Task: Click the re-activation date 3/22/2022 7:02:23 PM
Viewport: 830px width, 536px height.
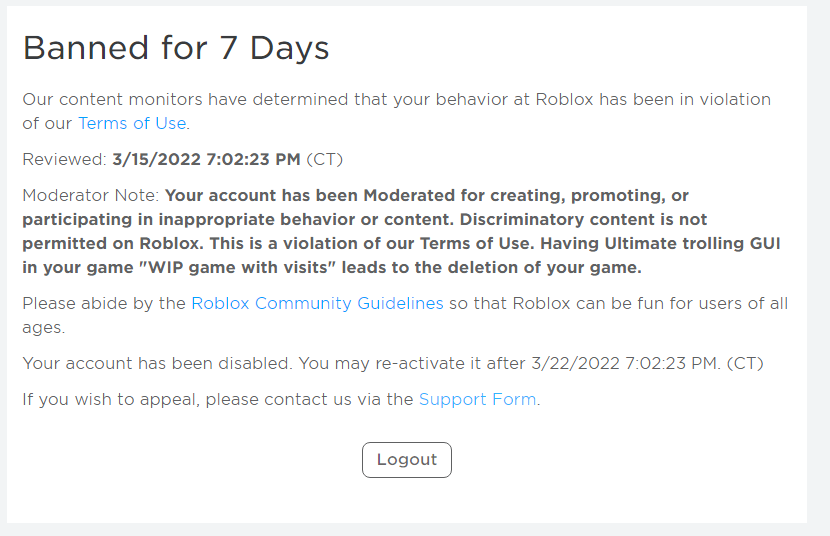Action: tap(619, 364)
